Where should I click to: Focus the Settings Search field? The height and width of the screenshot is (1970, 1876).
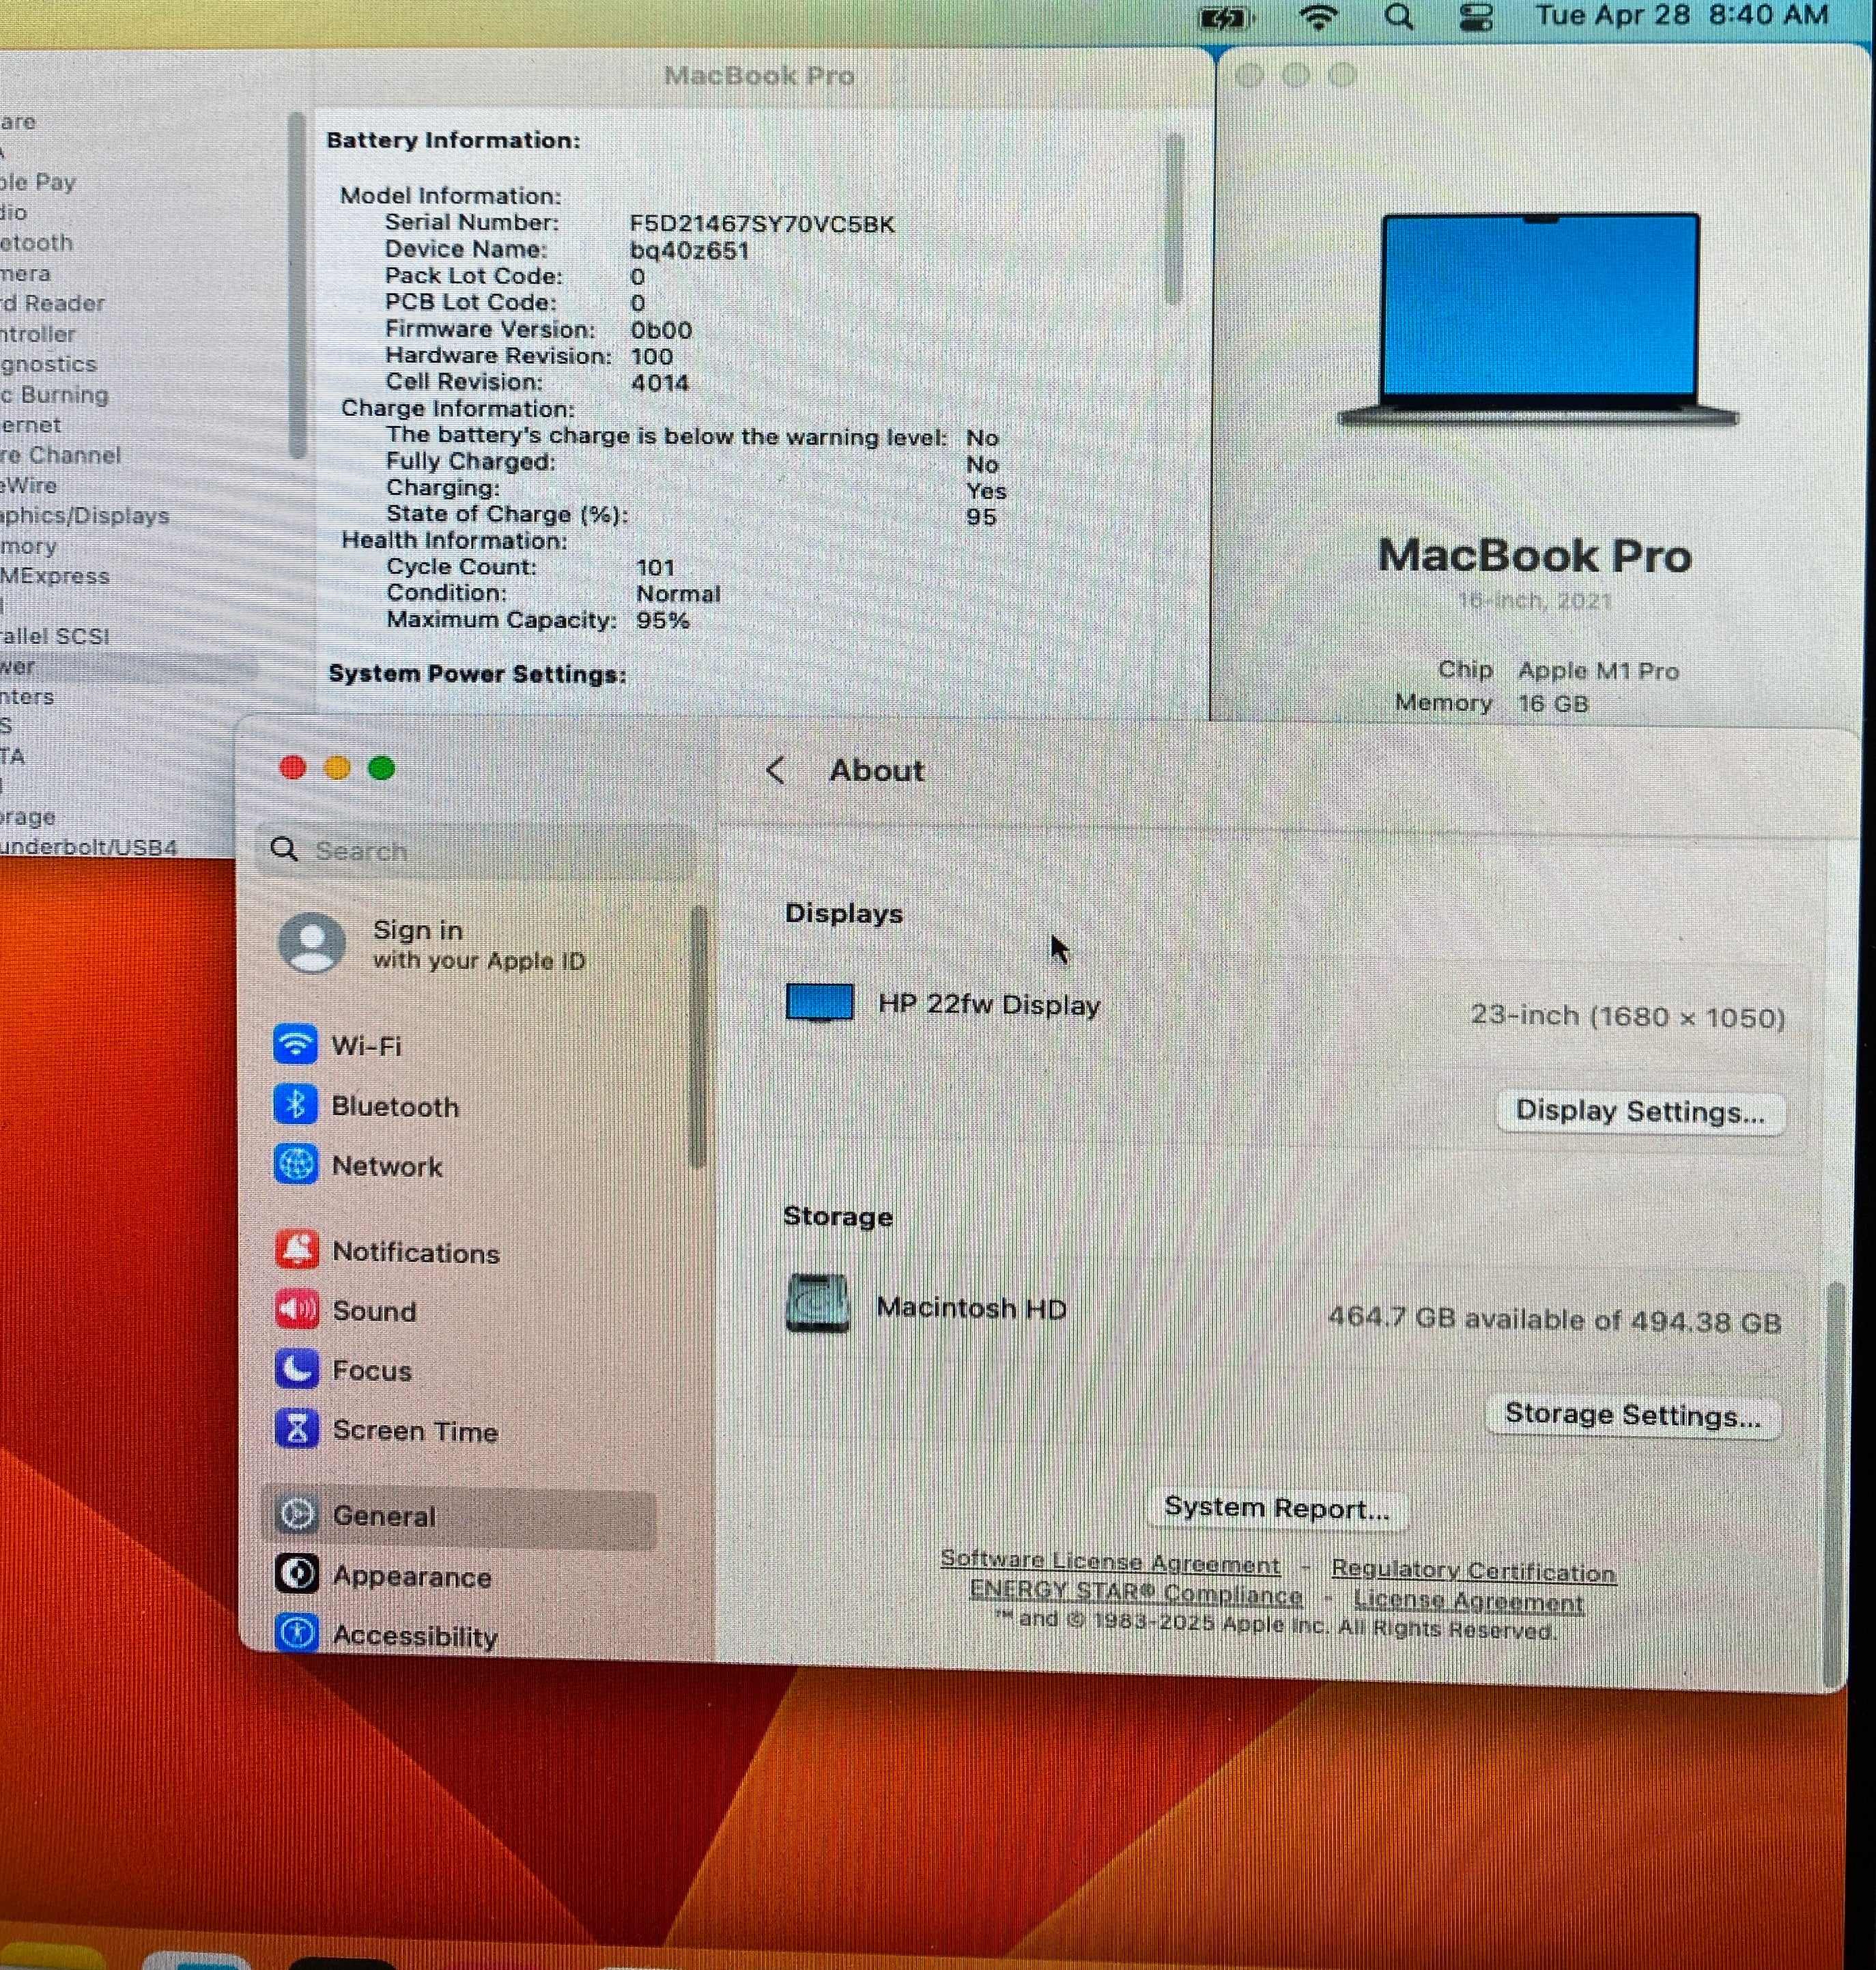[474, 850]
